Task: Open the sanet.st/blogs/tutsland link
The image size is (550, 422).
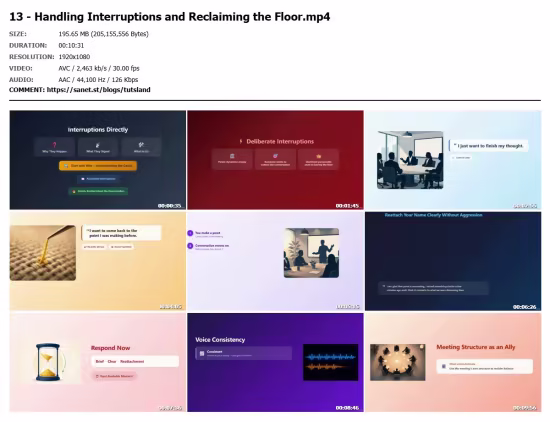Action: click(99, 89)
